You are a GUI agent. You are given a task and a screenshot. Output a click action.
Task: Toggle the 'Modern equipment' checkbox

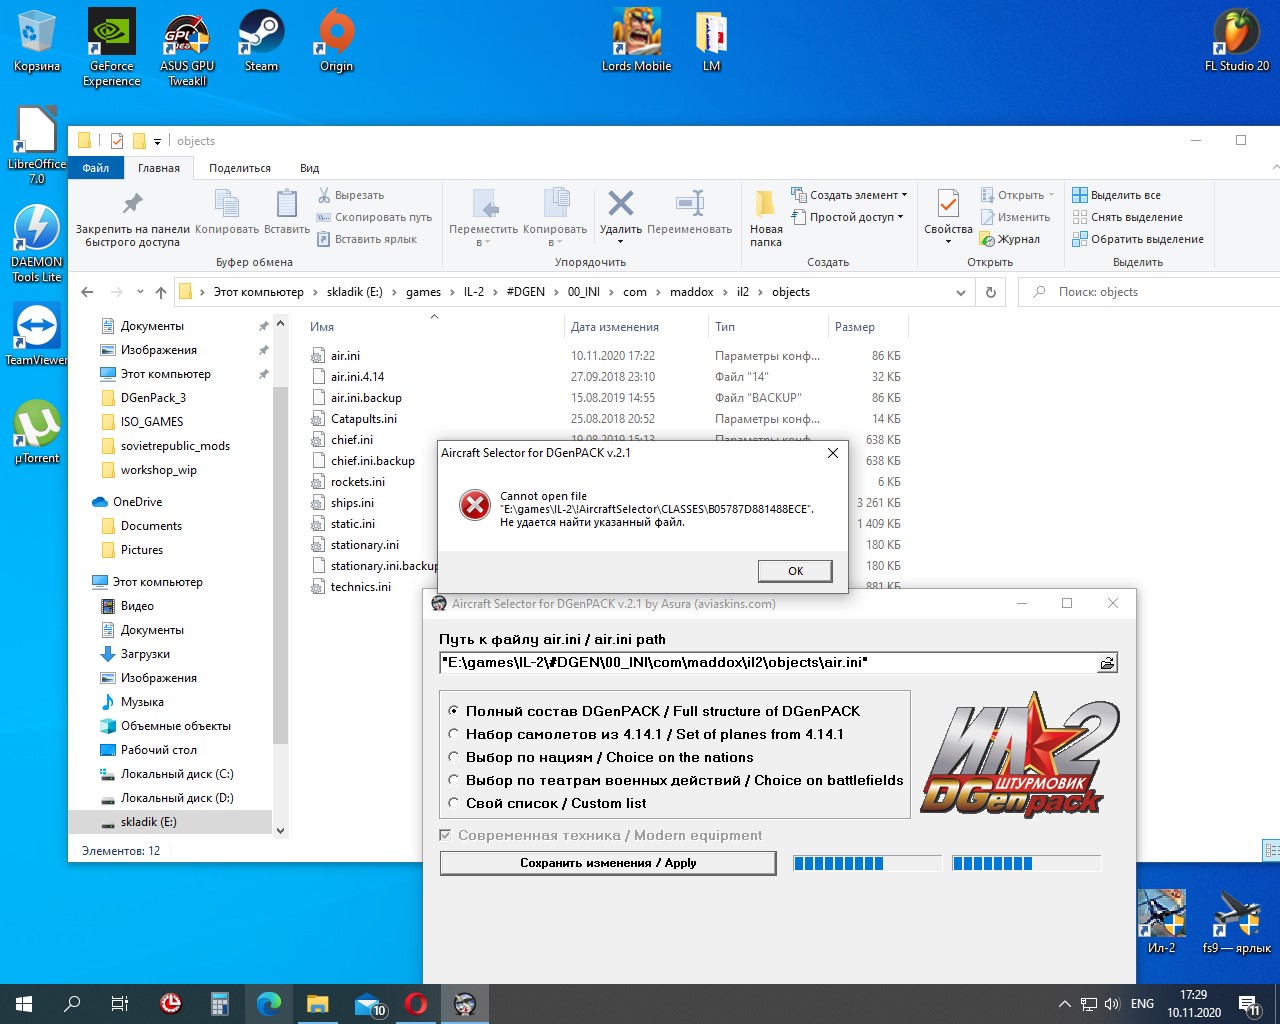click(446, 835)
